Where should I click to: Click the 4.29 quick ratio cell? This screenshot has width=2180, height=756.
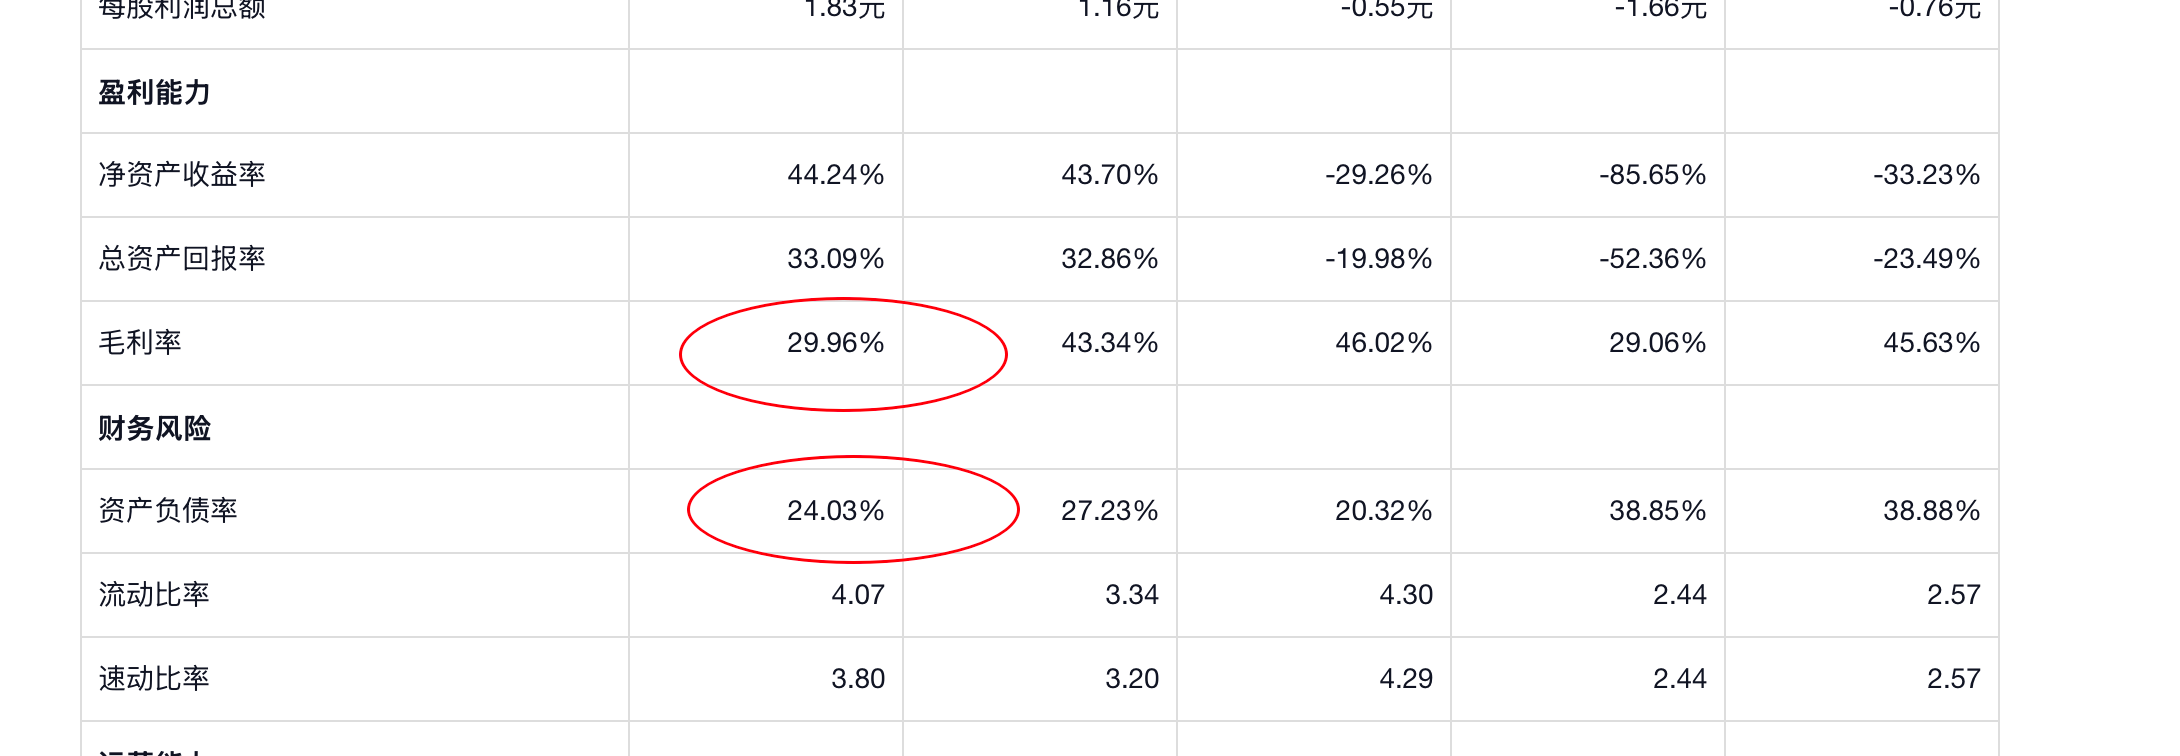(x=1406, y=679)
